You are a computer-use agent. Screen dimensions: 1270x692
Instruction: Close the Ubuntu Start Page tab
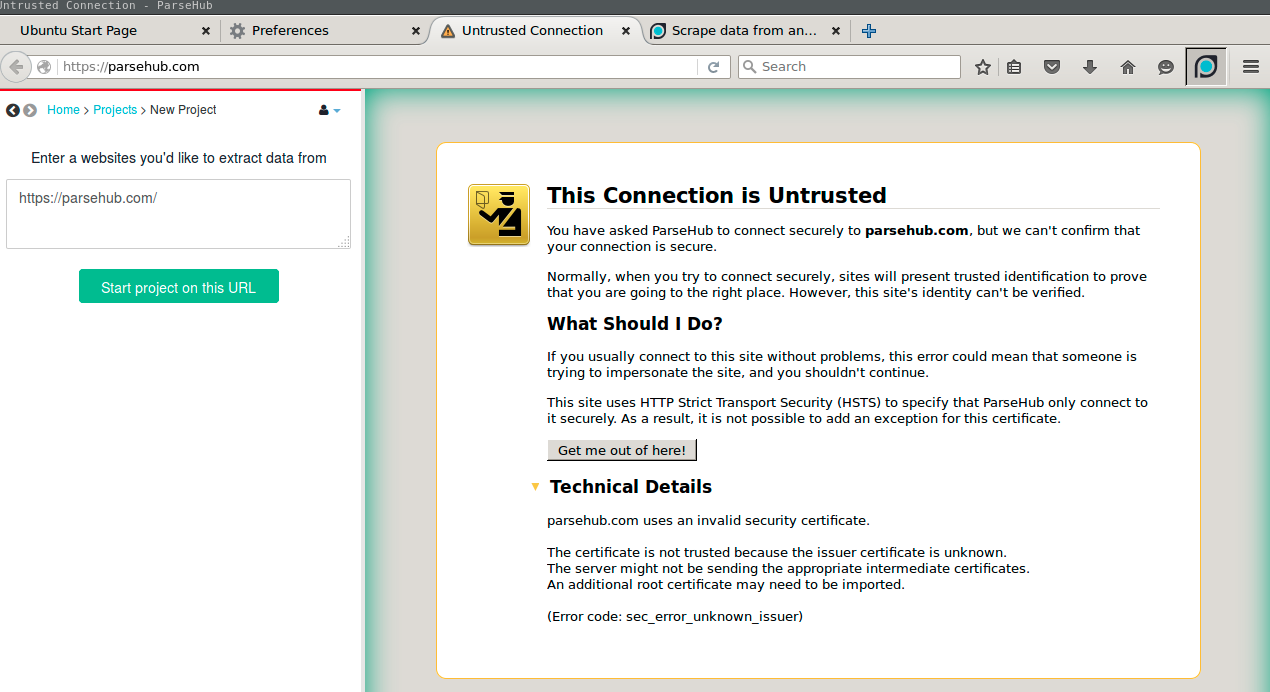click(206, 31)
